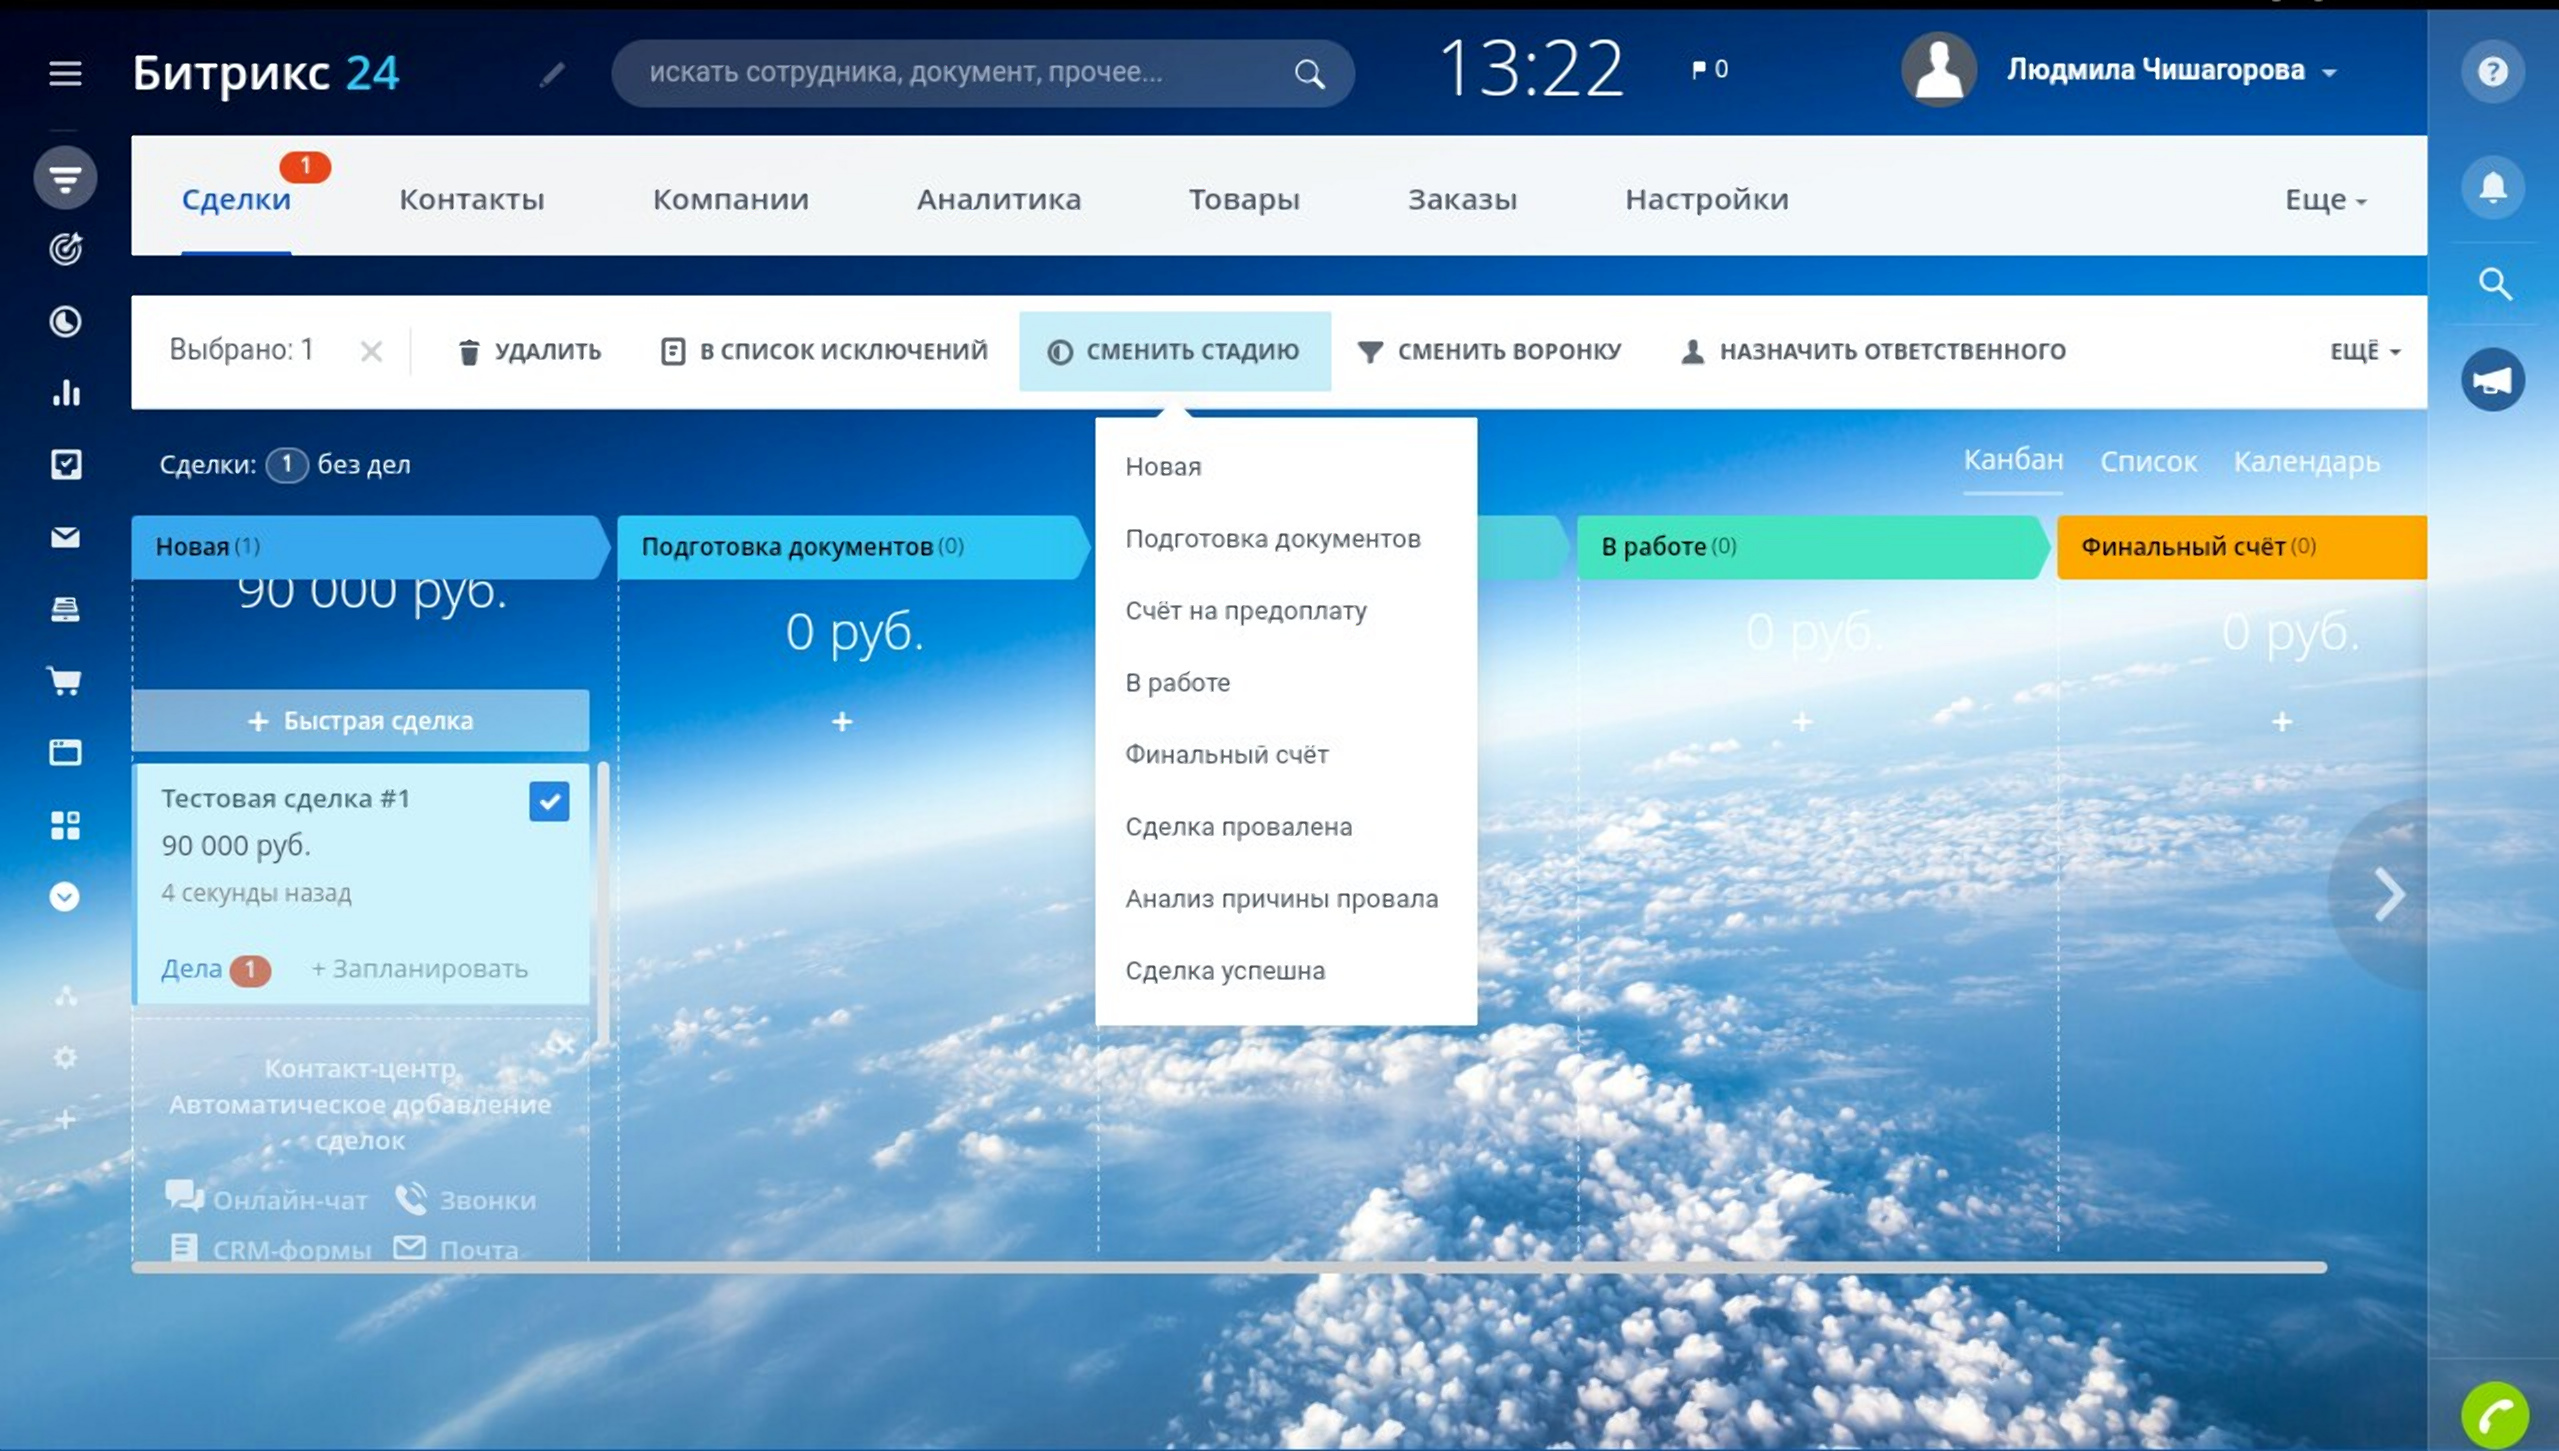Open the mail icon in left sidebar

point(65,538)
